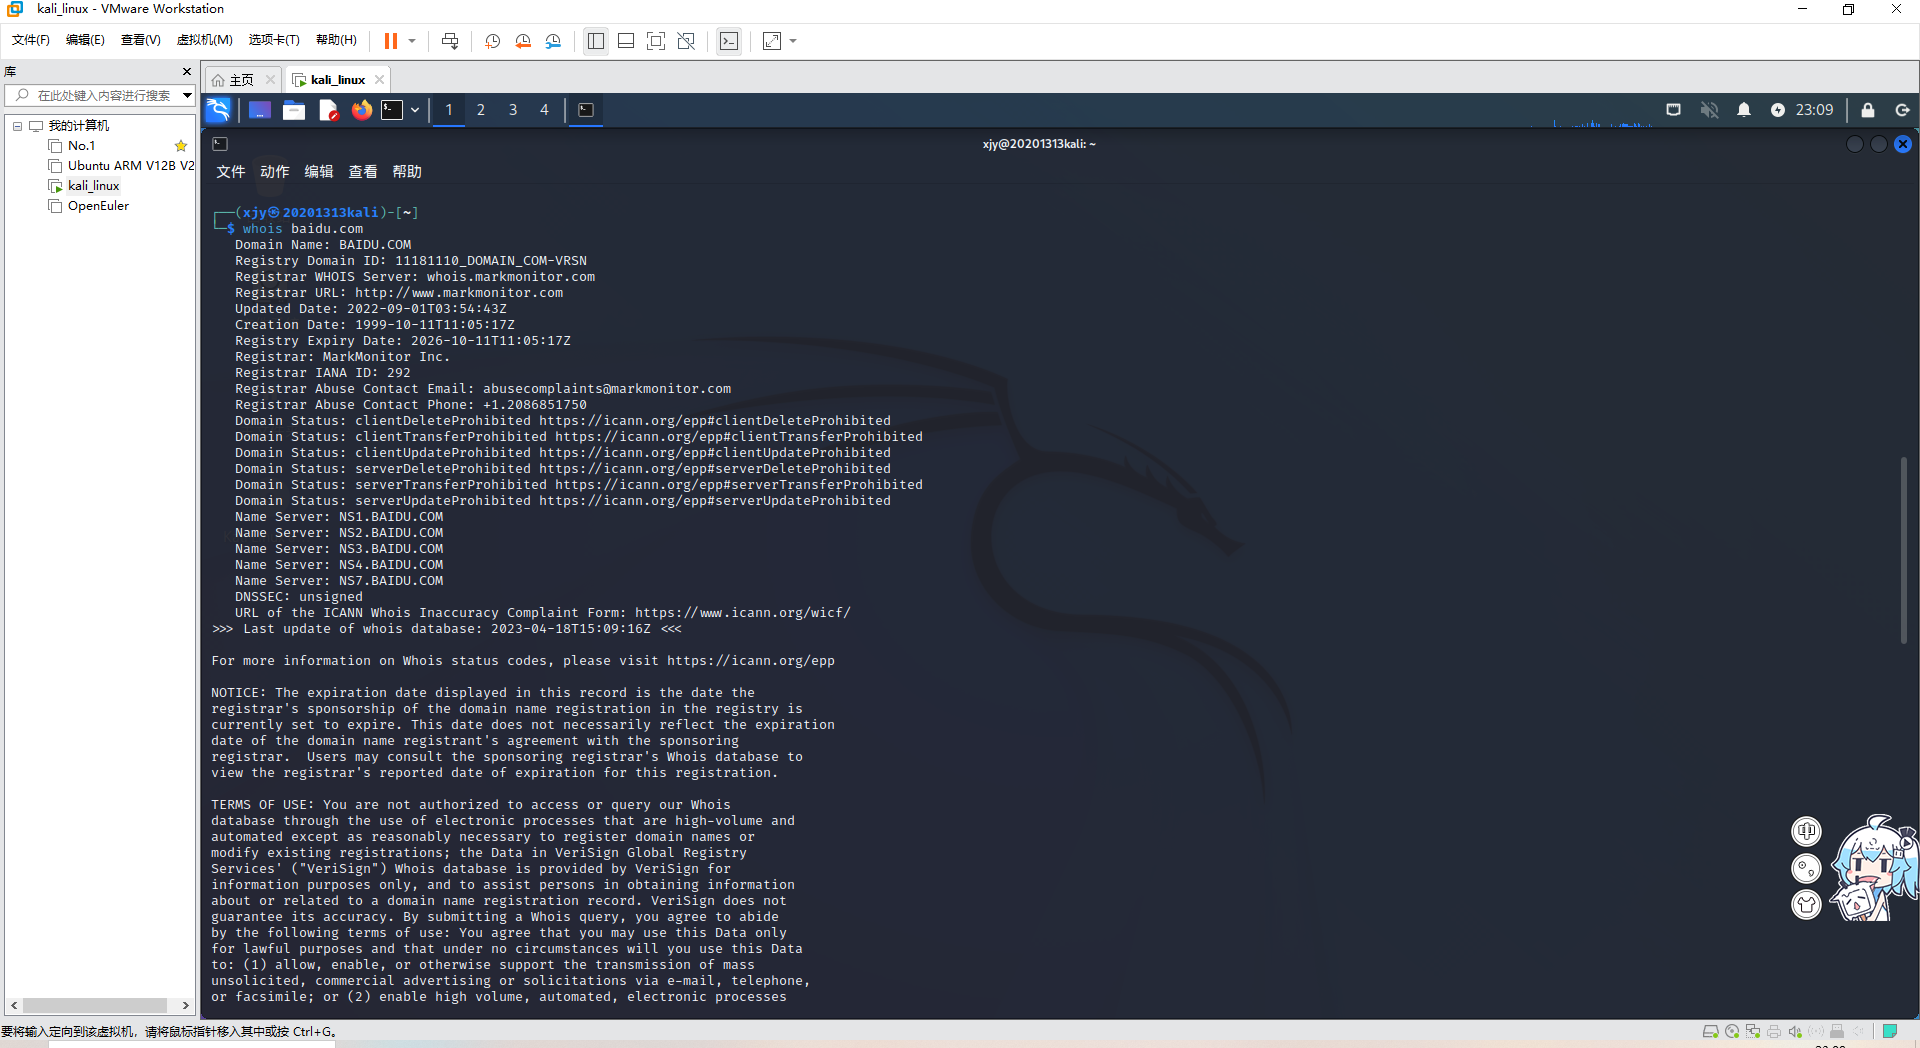Screen dimensions: 1920x1048
Task: Open the terminal emulator launcher in the Kali panel
Action: click(x=392, y=110)
